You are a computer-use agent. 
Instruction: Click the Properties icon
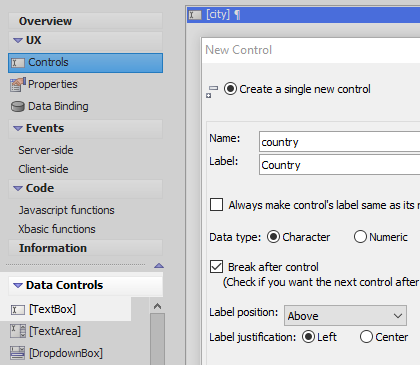pyautogui.click(x=18, y=84)
